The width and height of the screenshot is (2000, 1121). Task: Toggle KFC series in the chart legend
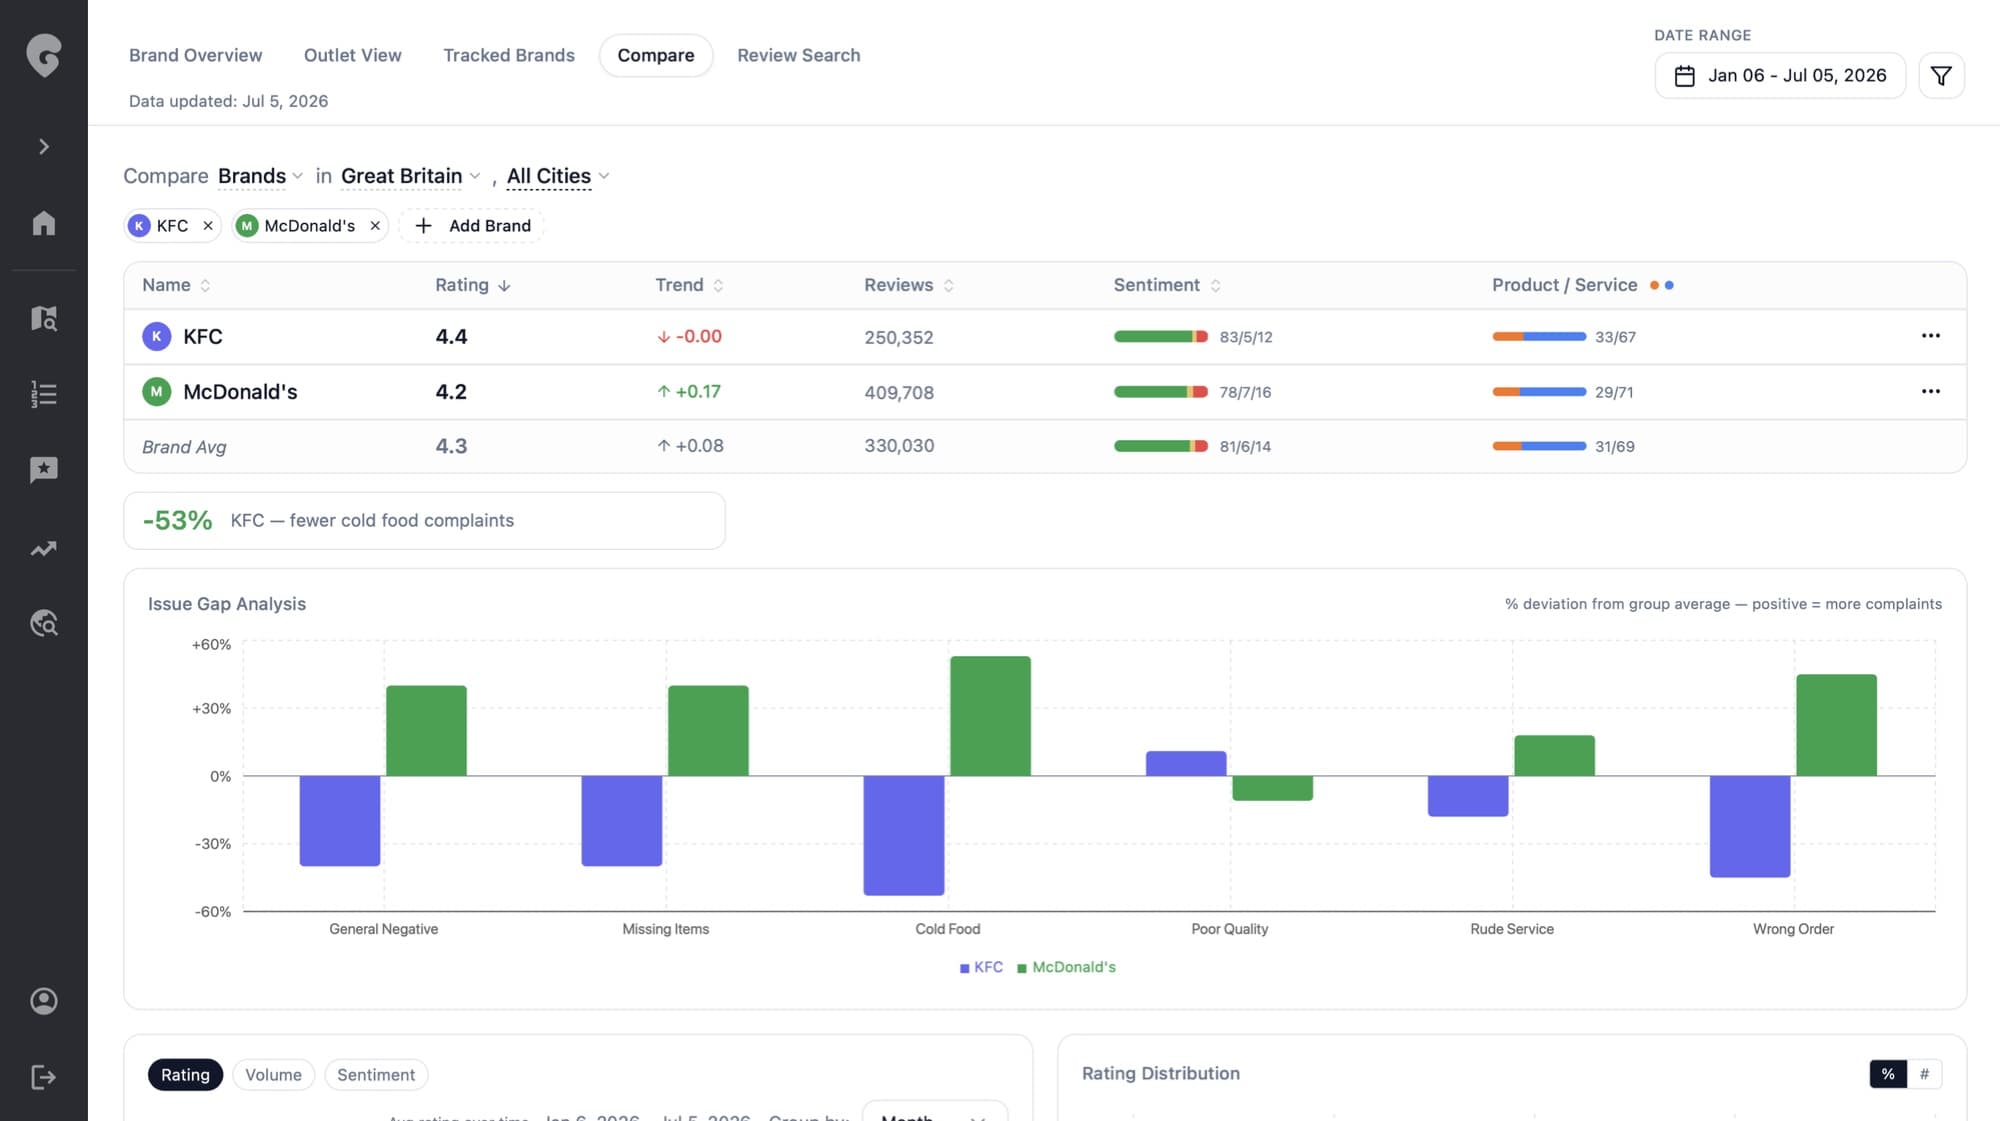981,967
